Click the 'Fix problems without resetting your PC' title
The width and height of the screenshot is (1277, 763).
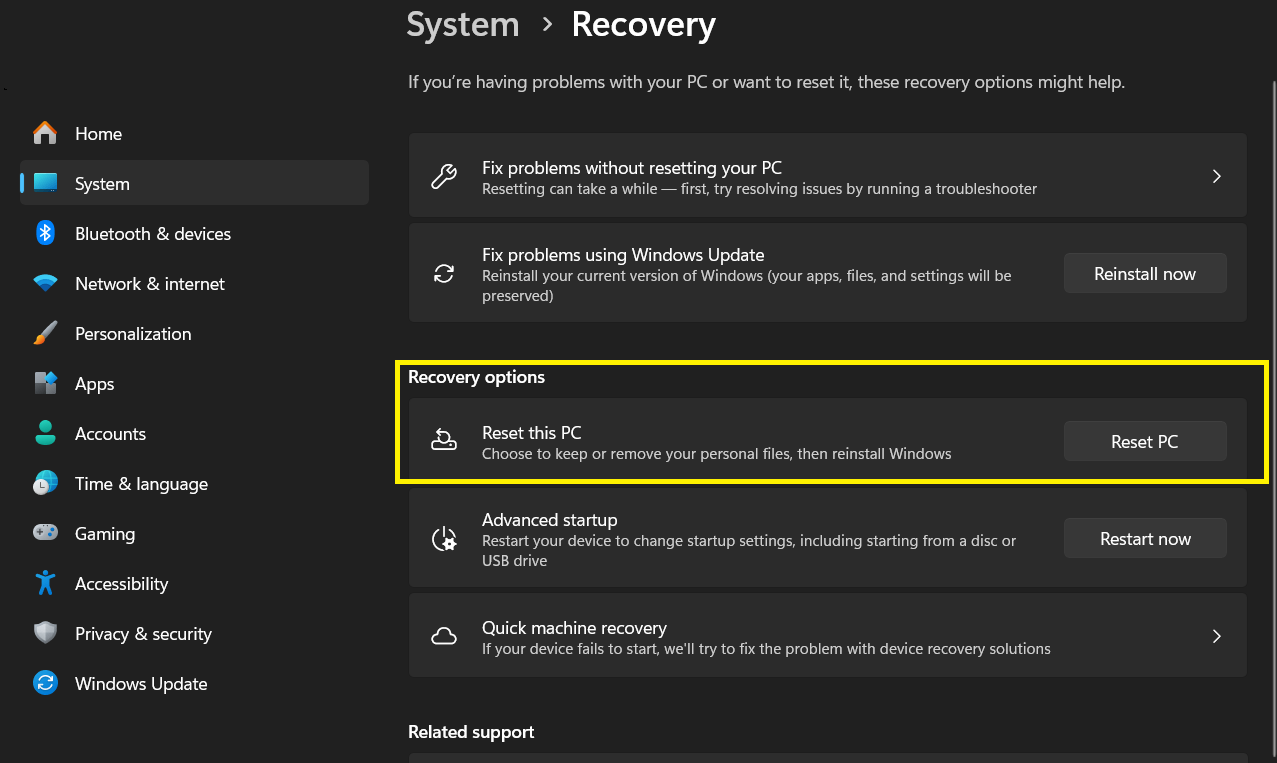632,168
